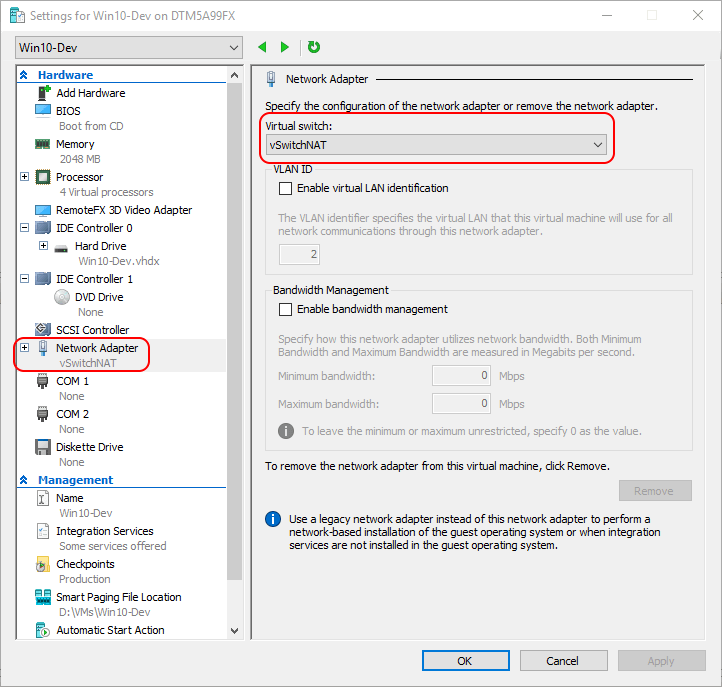Click the blue info icon near legacy adapter note
722x687 pixels.
coord(273,519)
